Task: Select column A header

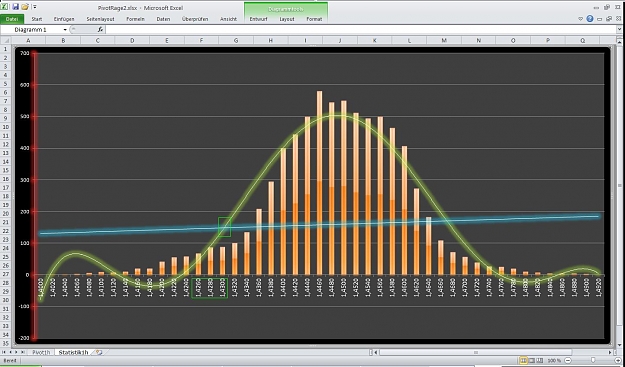Action: [x=28, y=40]
